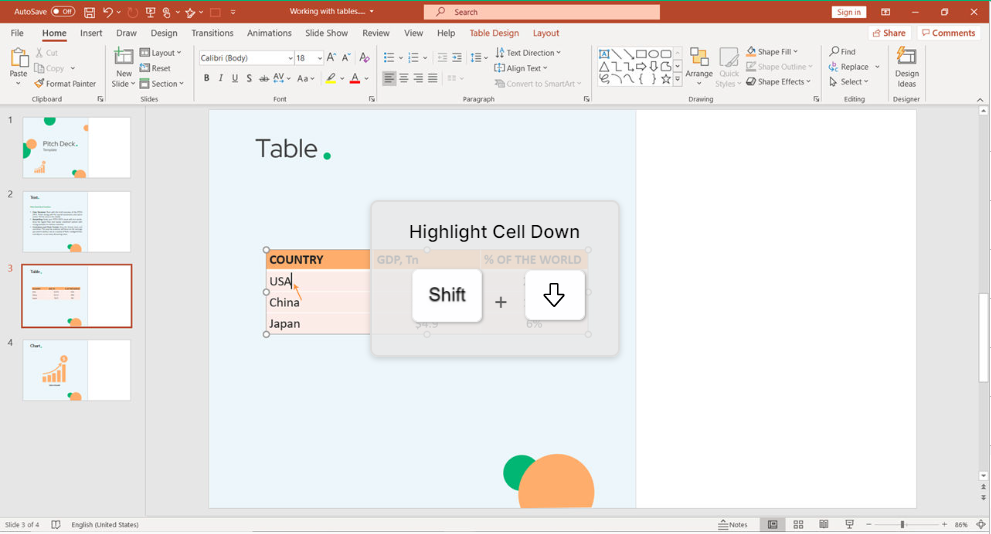
Task: Click spell check icon in status bar
Action: (56, 525)
